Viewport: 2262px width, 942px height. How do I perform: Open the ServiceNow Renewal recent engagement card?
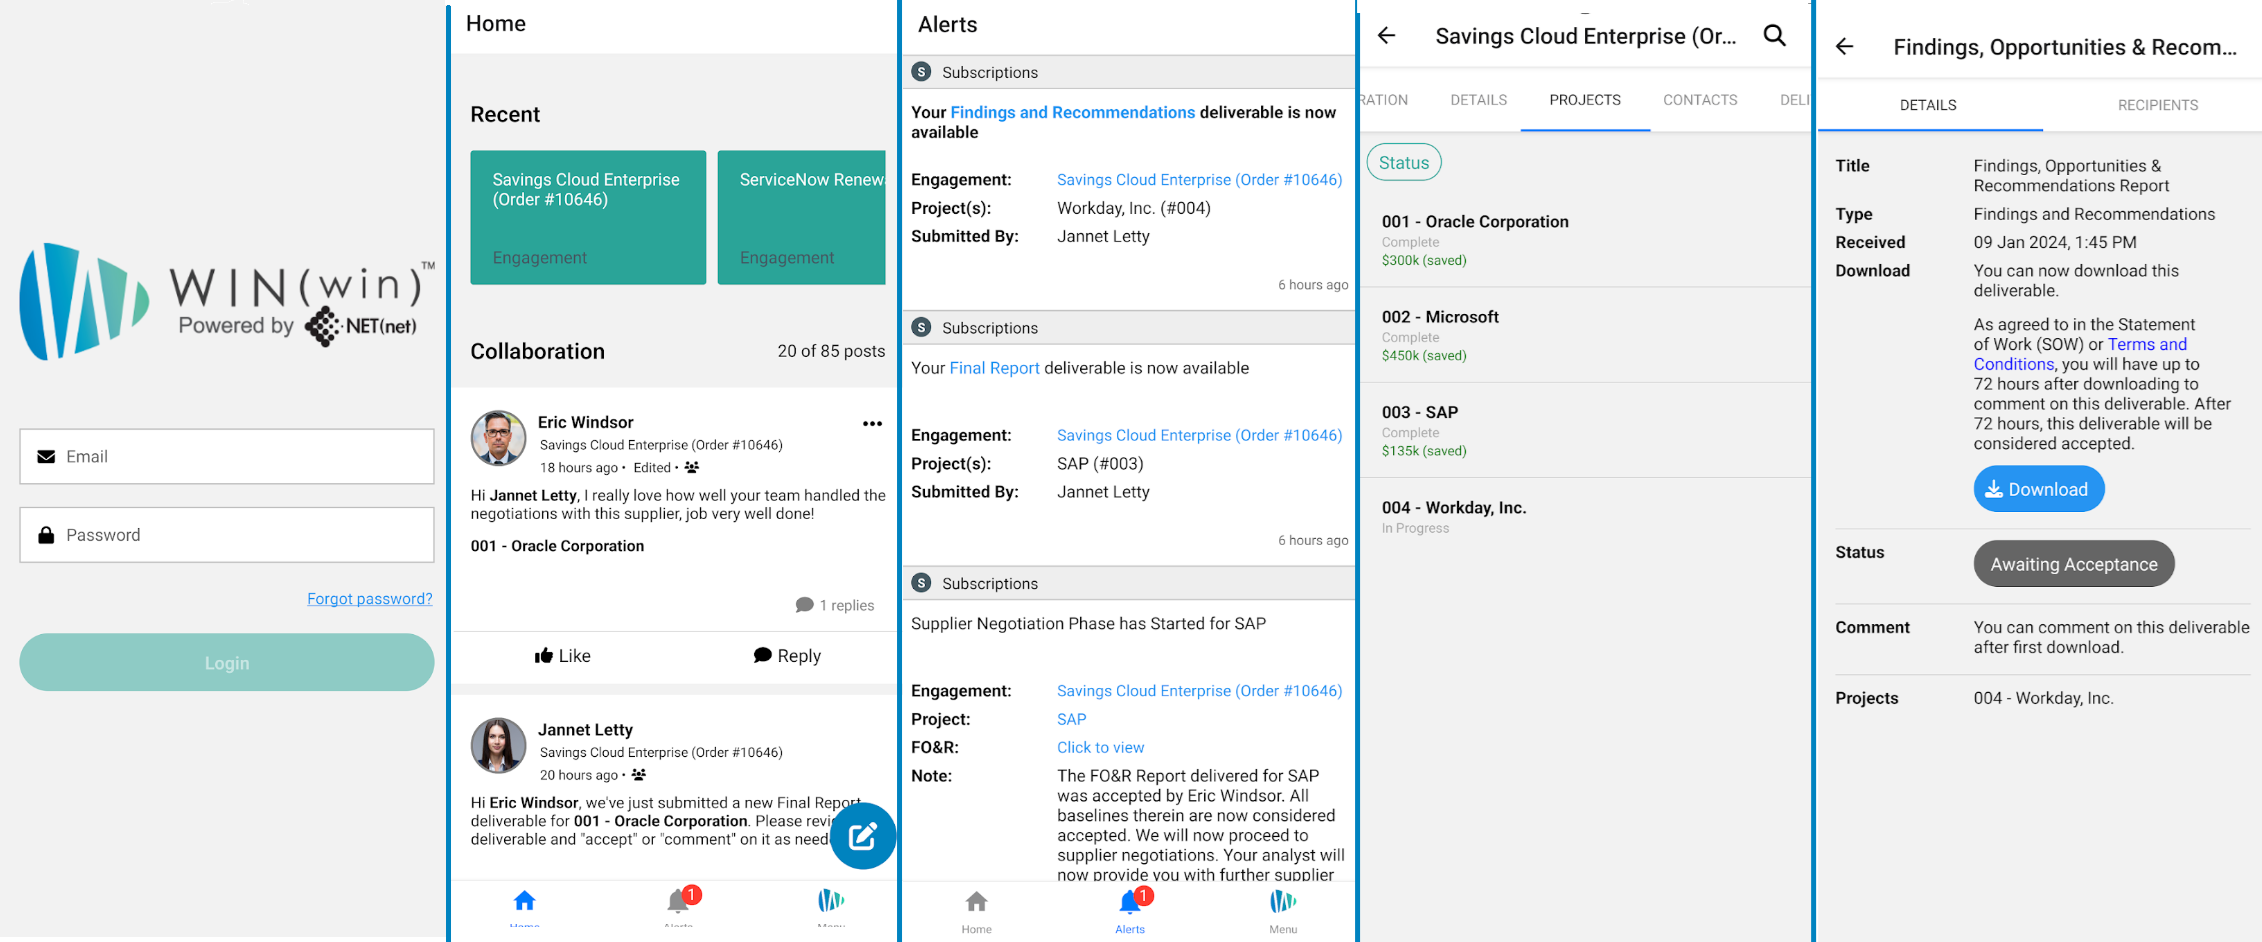(802, 218)
